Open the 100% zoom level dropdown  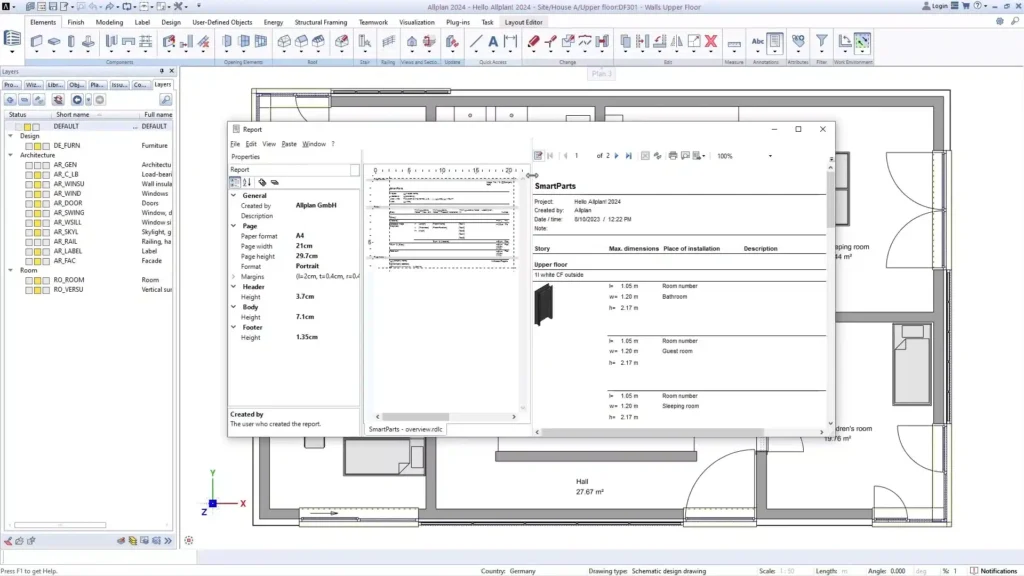click(x=772, y=155)
